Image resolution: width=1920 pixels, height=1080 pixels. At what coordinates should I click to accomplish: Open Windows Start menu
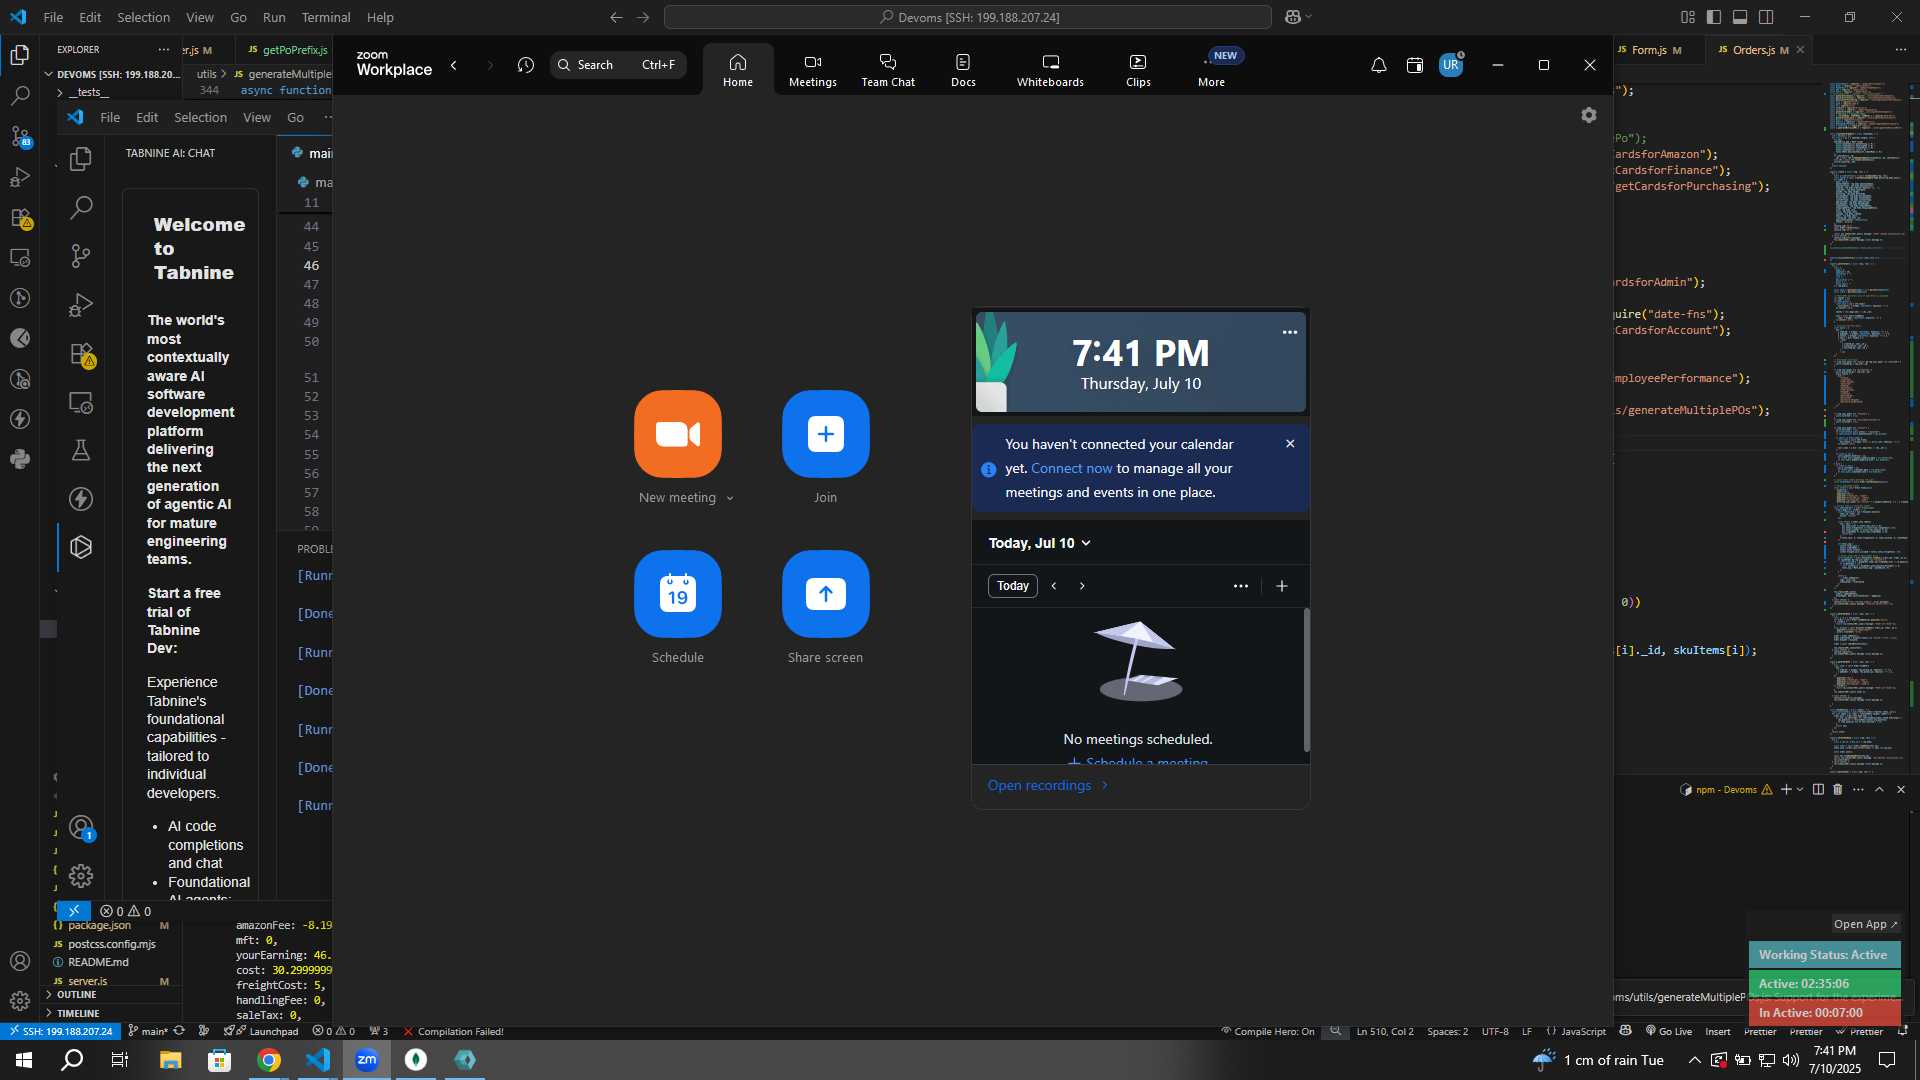24,1060
